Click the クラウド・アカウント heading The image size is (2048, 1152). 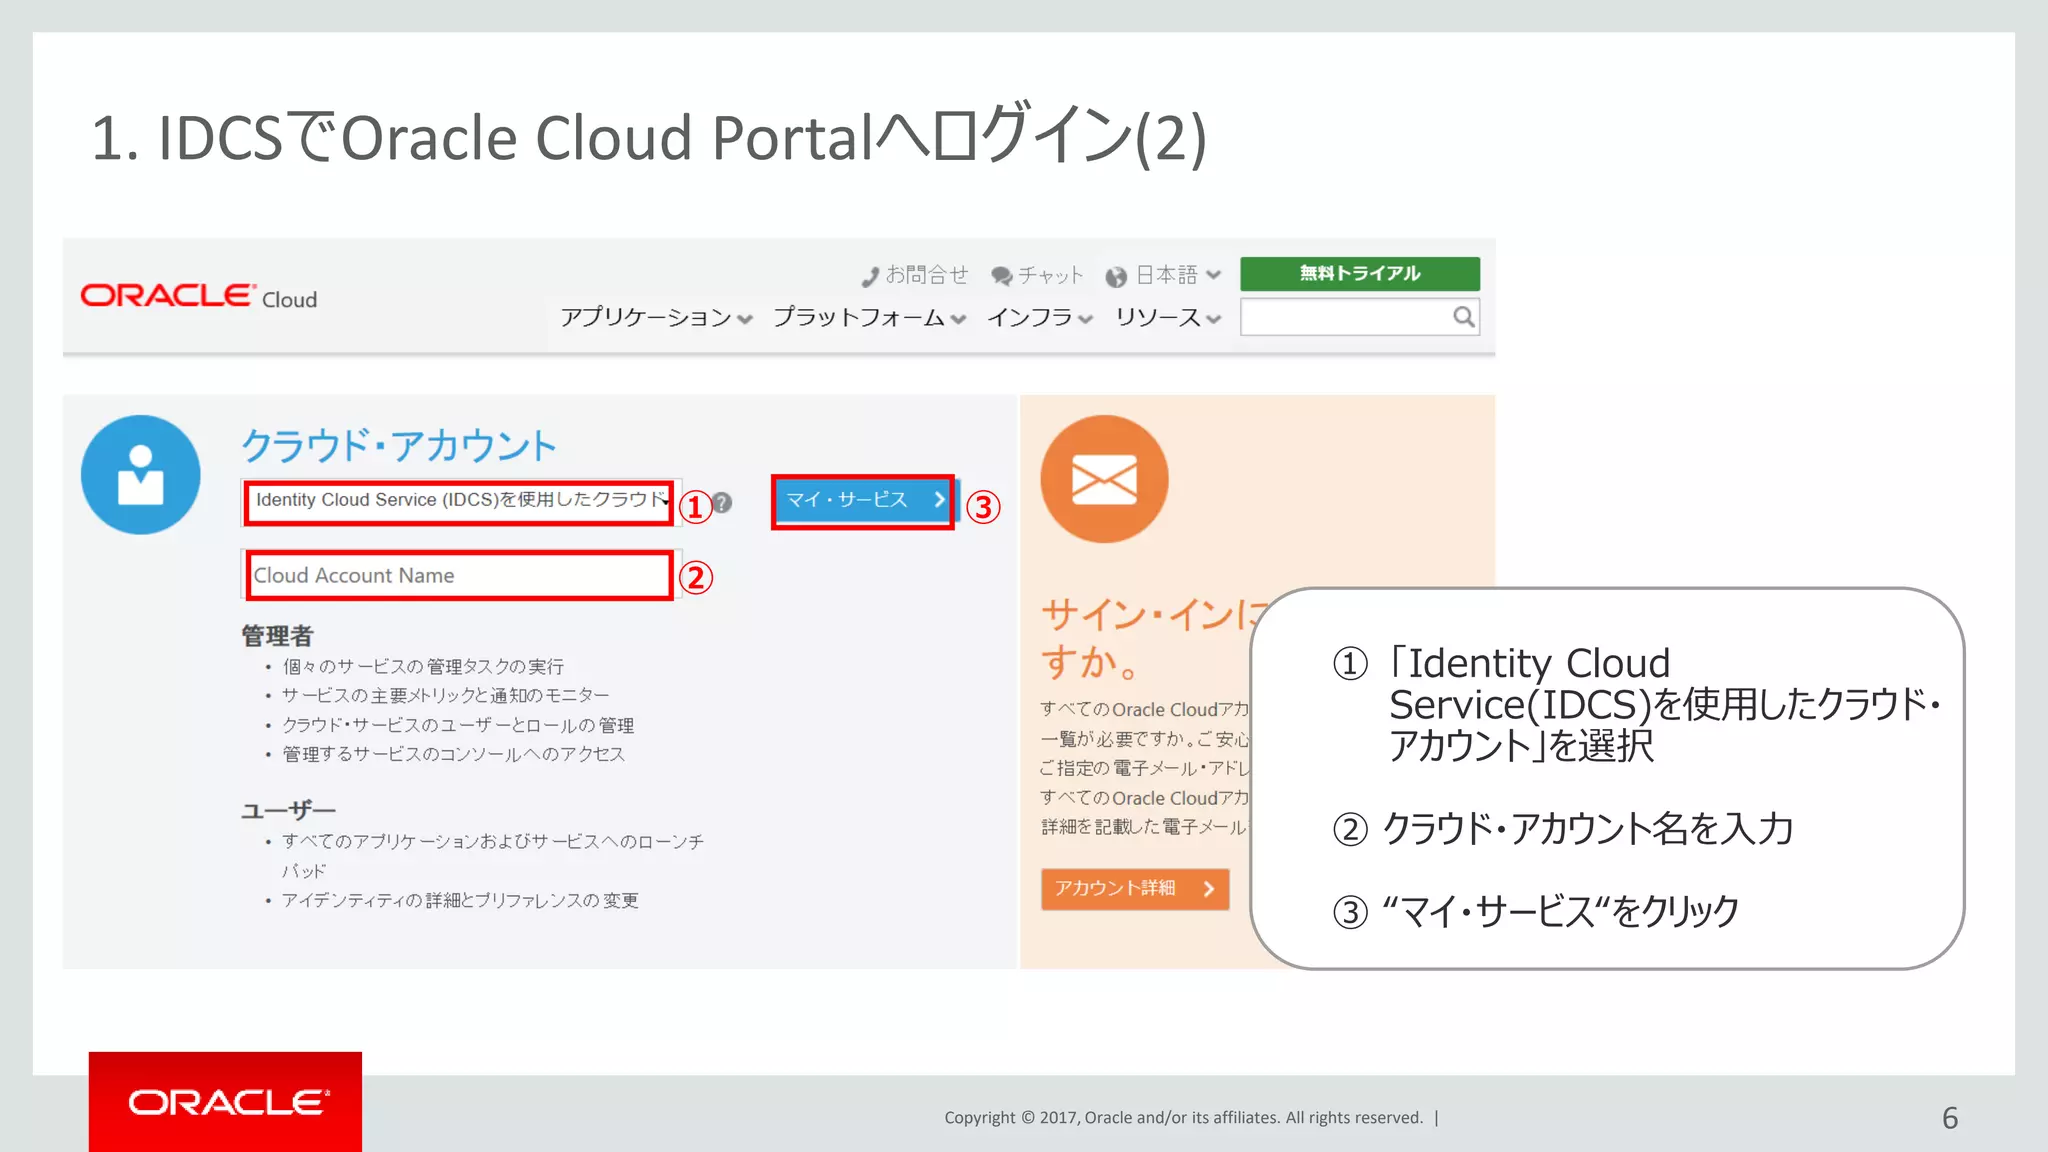point(399,445)
